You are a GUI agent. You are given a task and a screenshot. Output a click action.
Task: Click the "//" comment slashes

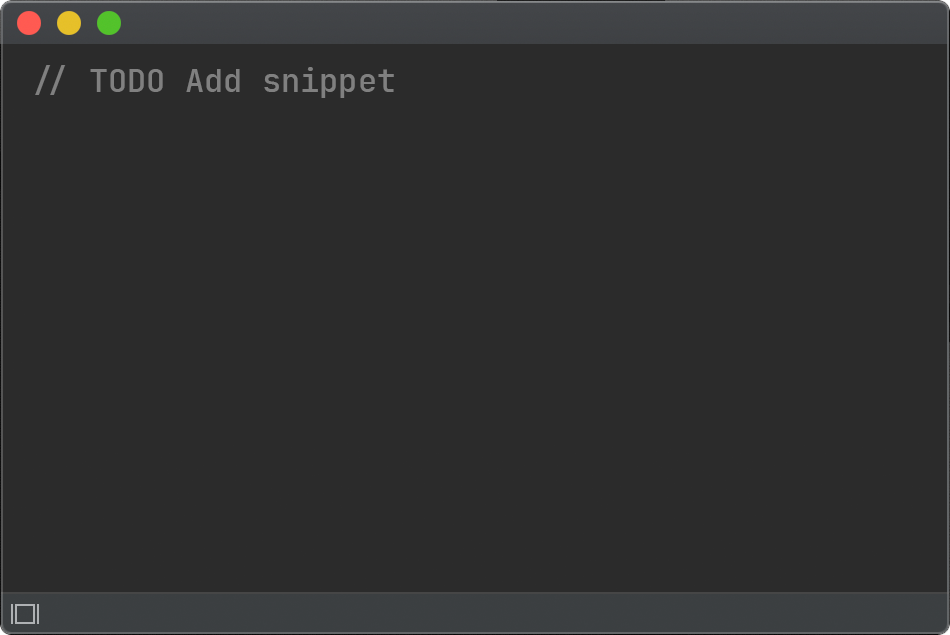[x=49, y=82]
